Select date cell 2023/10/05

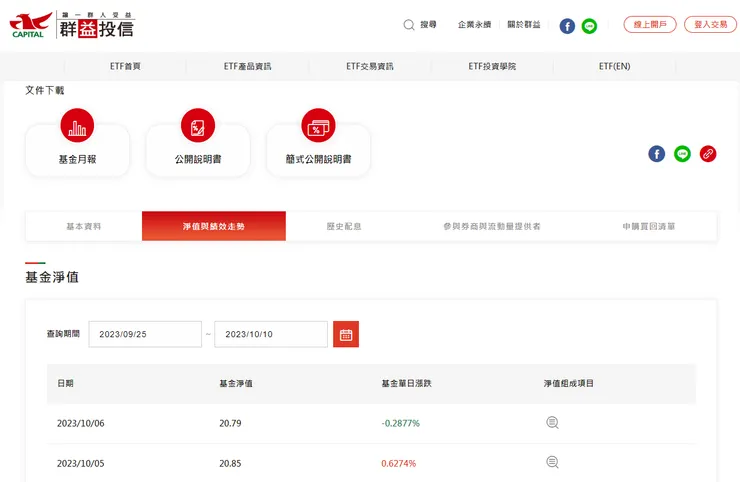click(81, 464)
